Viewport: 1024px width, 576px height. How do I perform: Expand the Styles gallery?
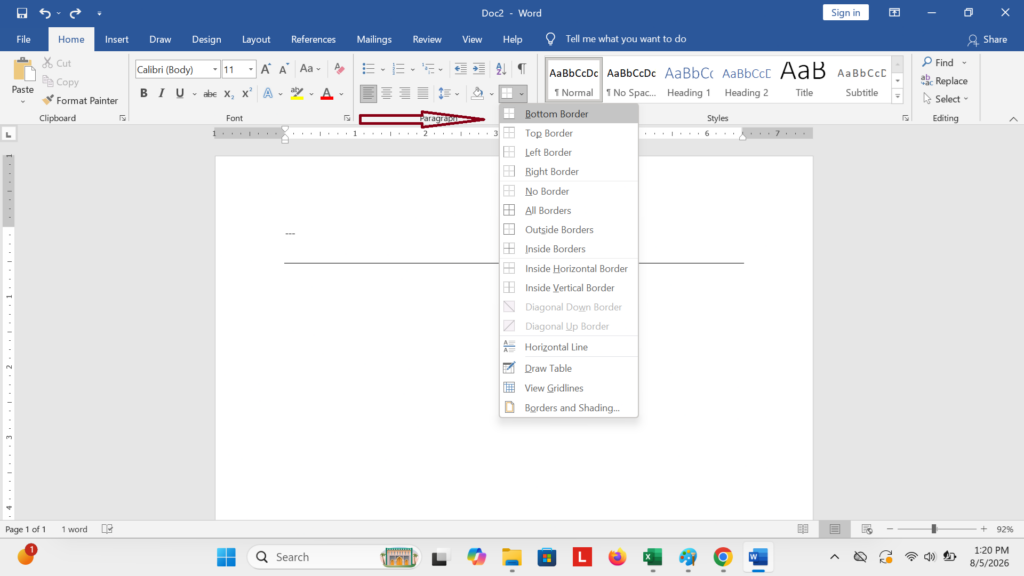tap(897, 96)
